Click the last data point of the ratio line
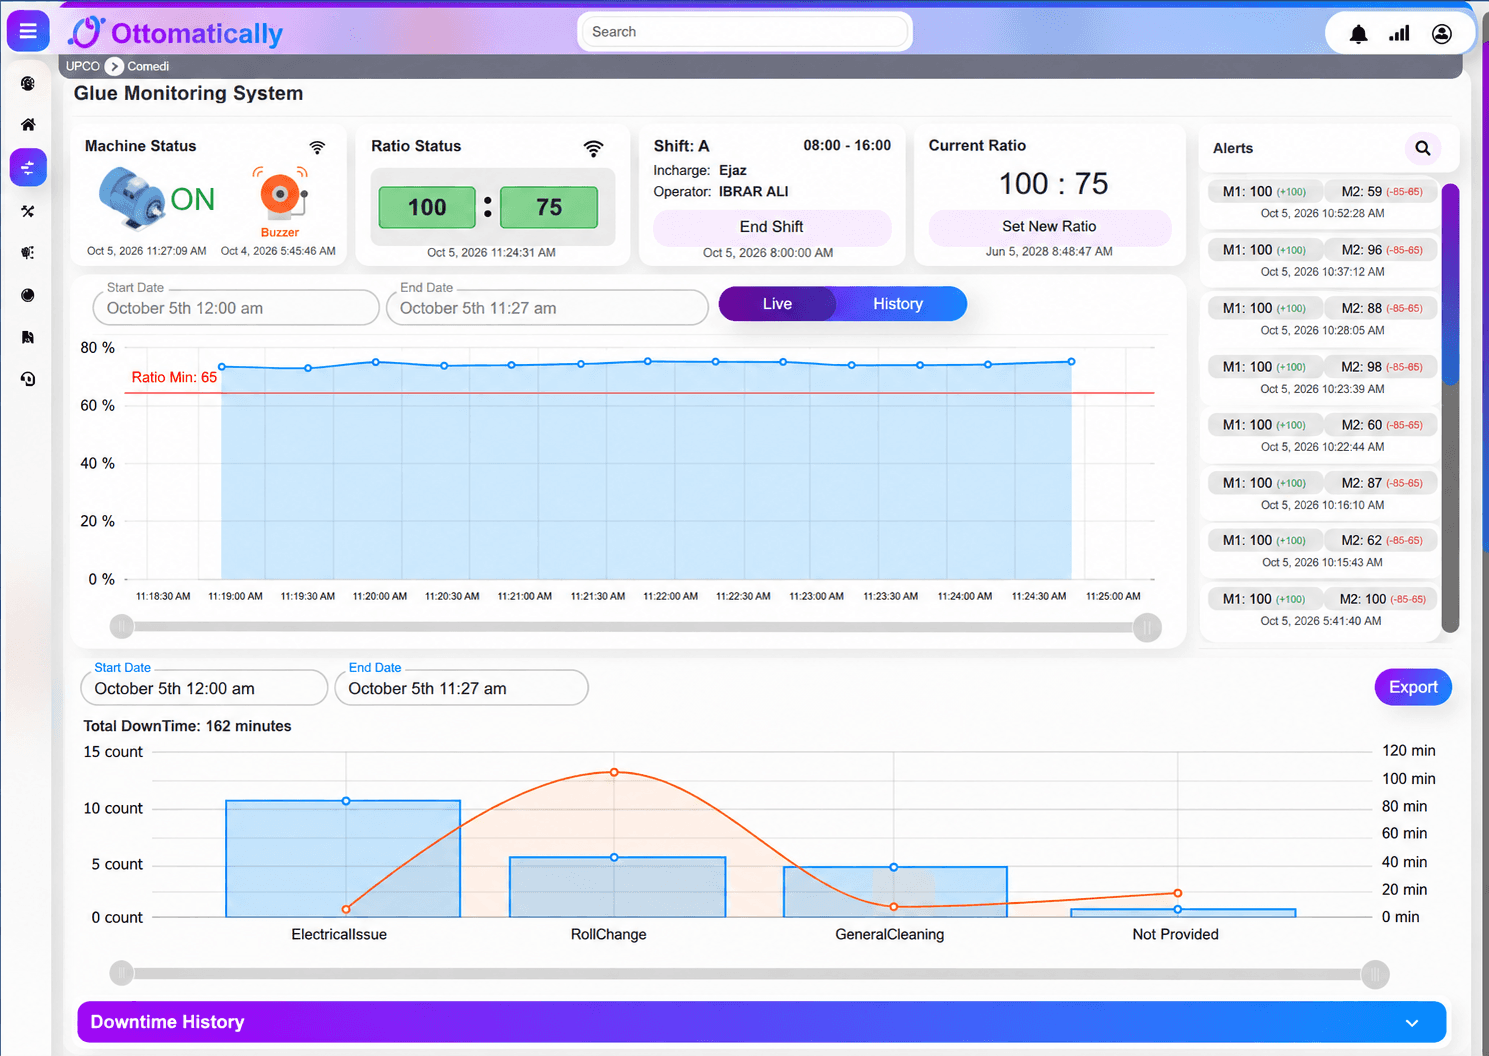The height and width of the screenshot is (1056, 1489). click(1071, 361)
